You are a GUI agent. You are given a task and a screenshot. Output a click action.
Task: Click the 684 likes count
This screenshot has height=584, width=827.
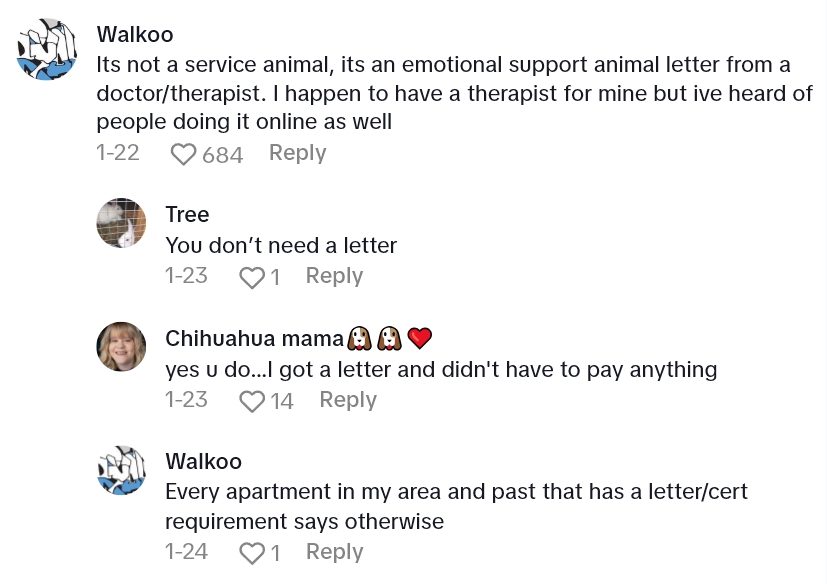click(222, 154)
